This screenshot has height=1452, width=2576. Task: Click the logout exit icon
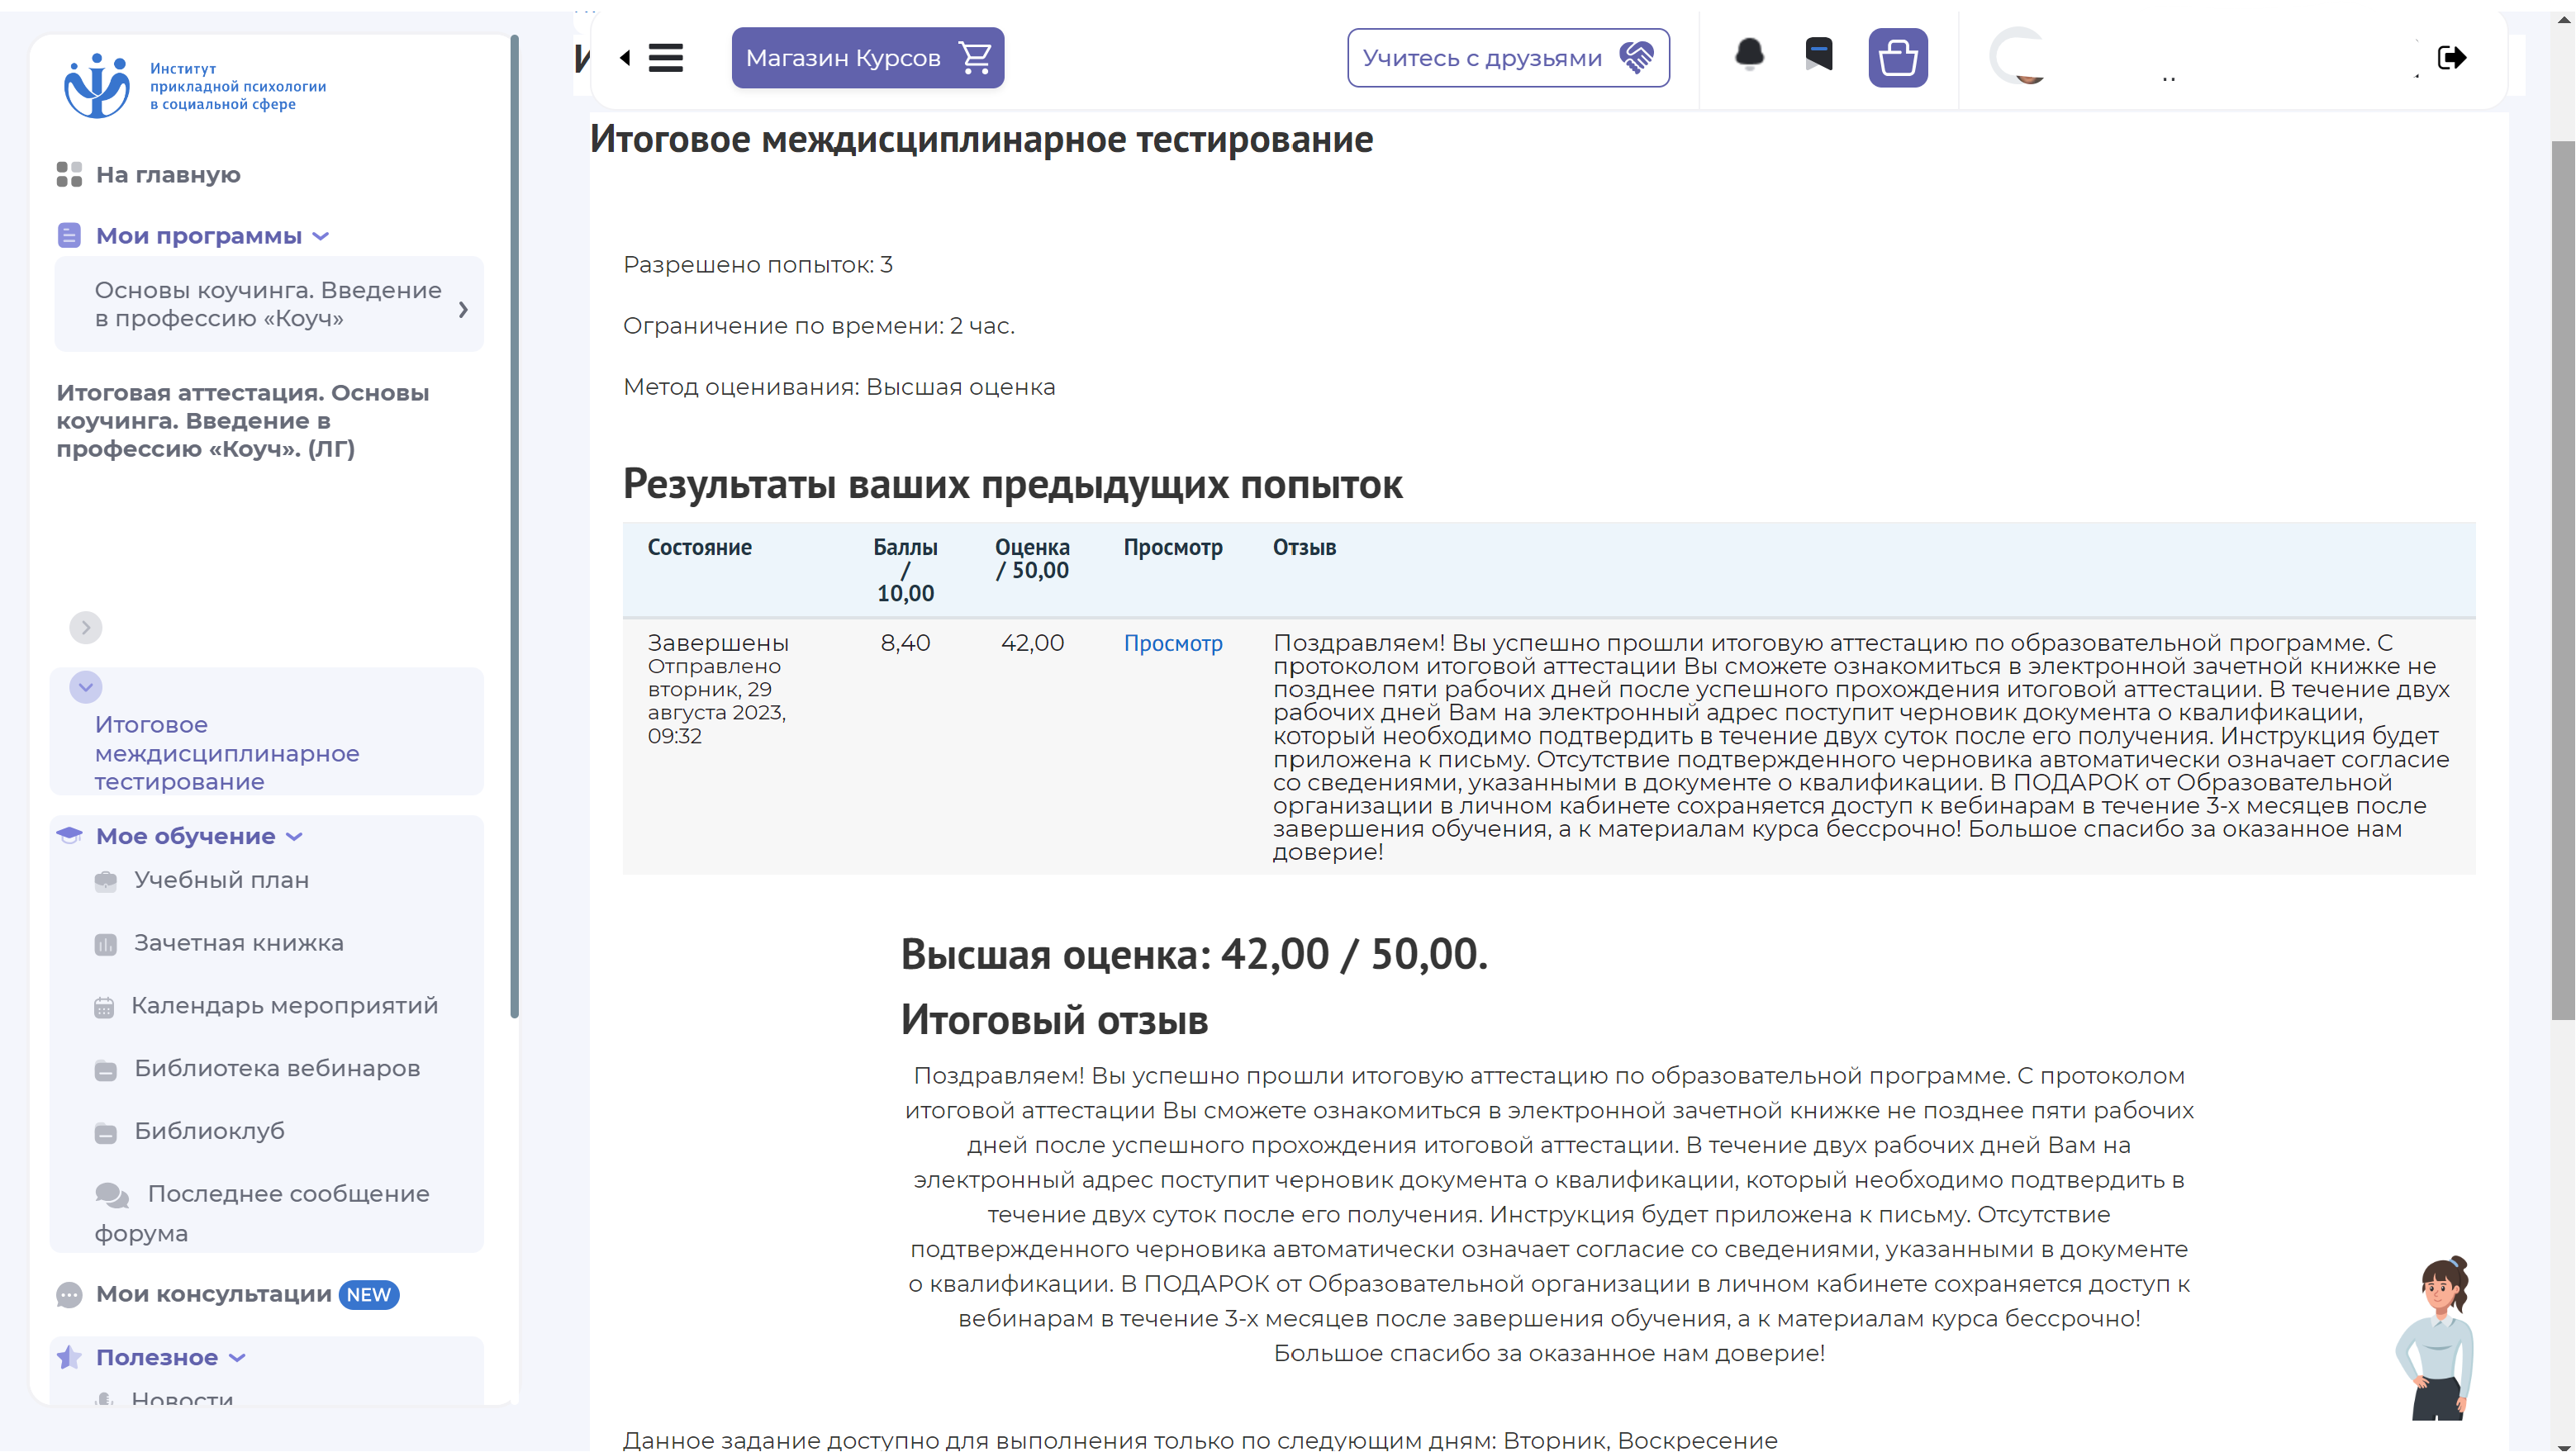pyautogui.click(x=2452, y=58)
